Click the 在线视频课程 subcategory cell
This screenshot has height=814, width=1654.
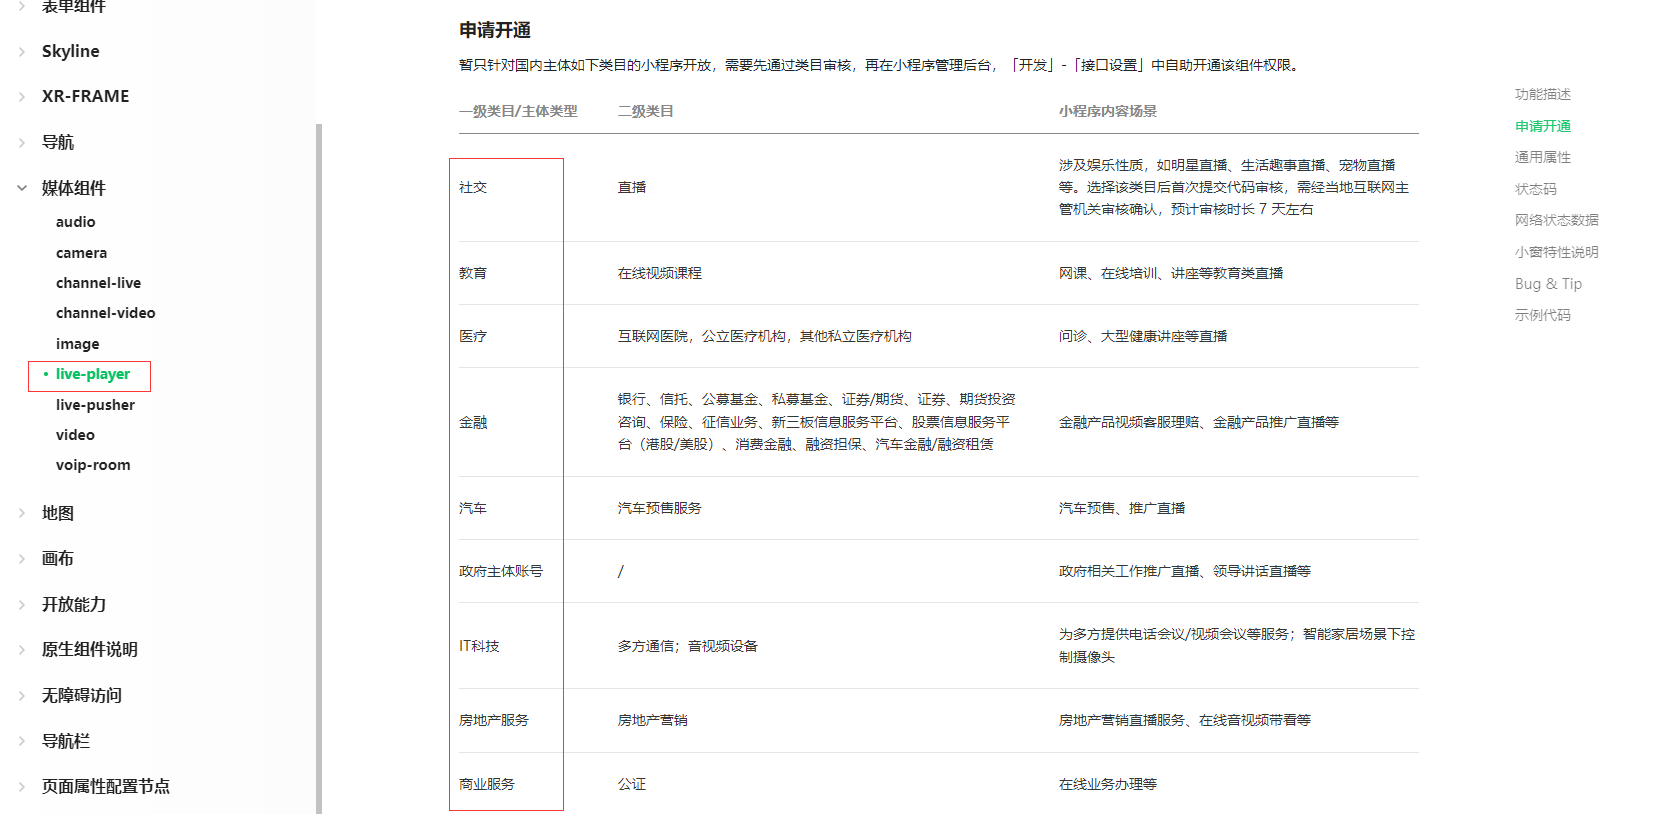click(660, 273)
